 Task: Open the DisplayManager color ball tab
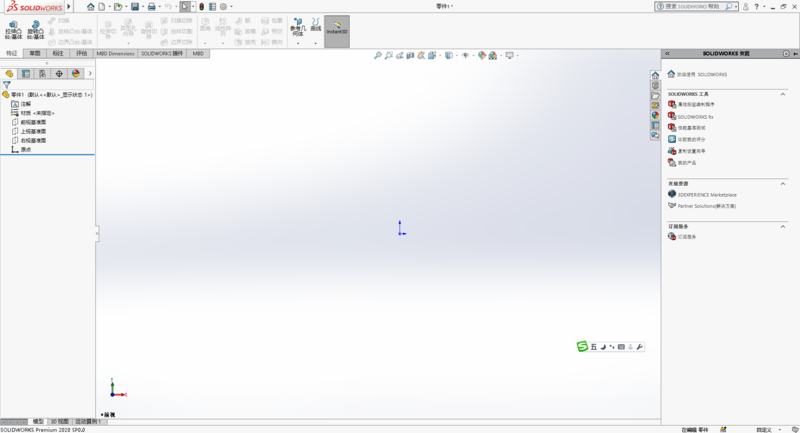point(75,73)
